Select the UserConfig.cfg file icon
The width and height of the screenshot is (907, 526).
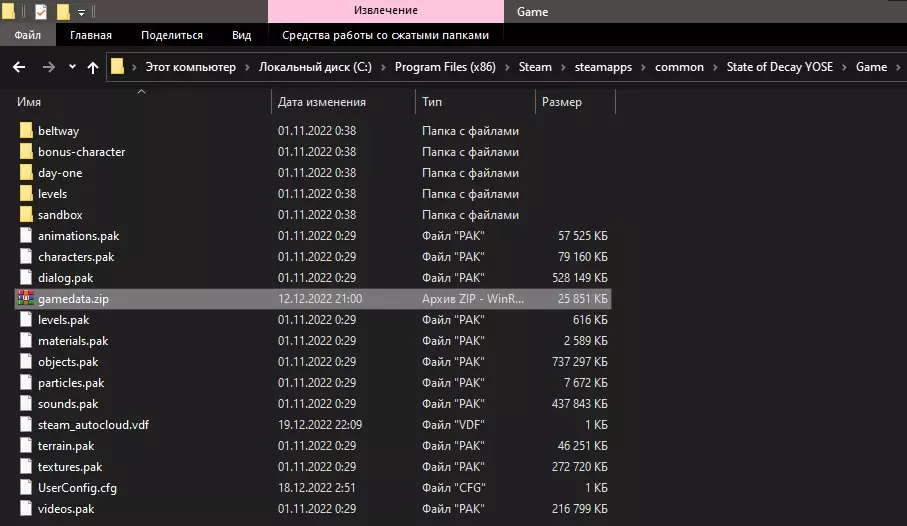[x=26, y=488]
